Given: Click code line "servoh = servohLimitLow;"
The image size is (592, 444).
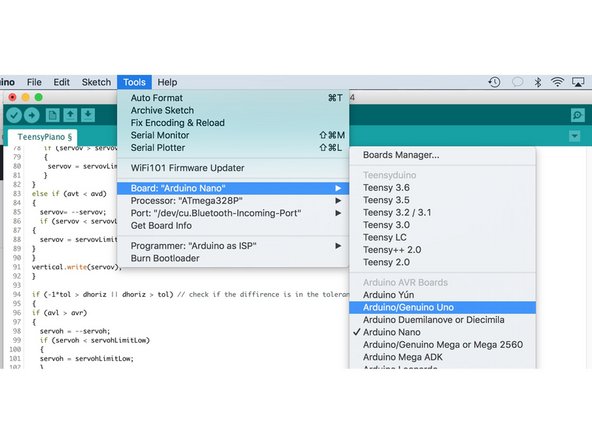Looking at the screenshot, I should [87, 359].
